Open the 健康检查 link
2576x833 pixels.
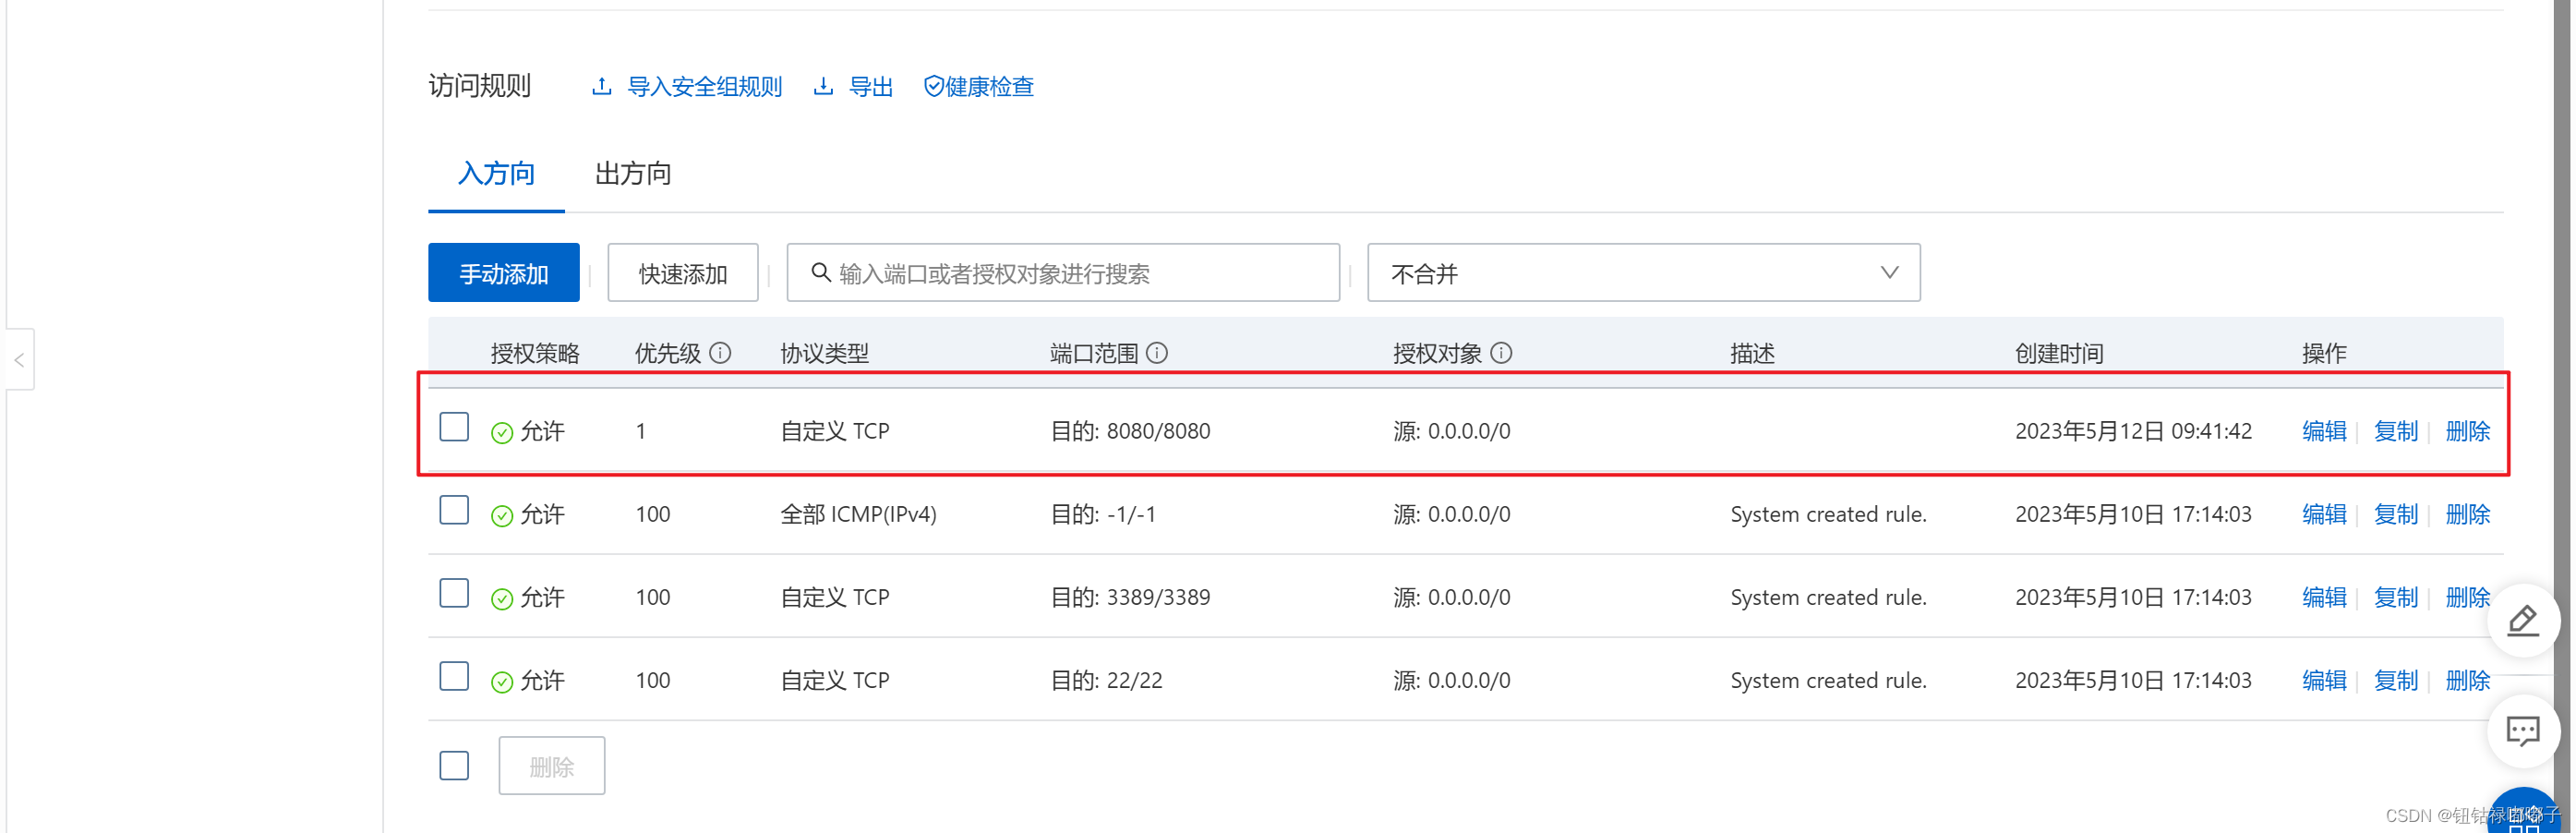[989, 86]
